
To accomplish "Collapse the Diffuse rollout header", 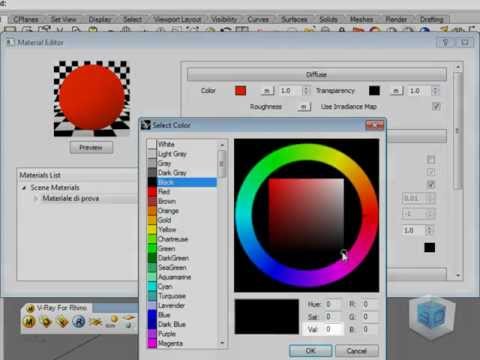I will (316, 75).
